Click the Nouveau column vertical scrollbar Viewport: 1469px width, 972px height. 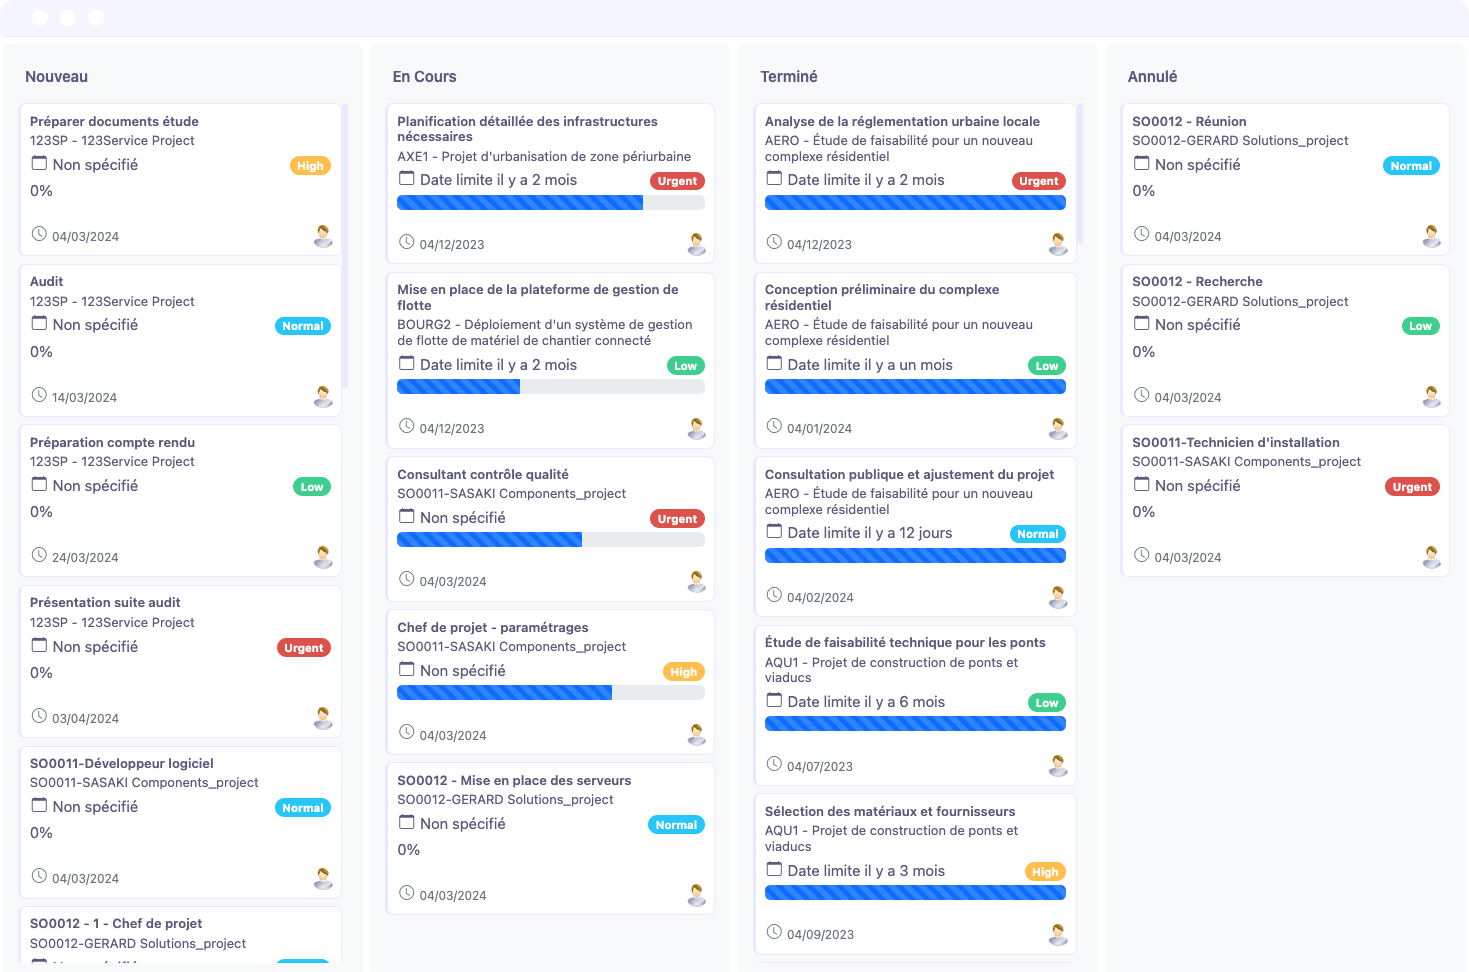[345, 245]
